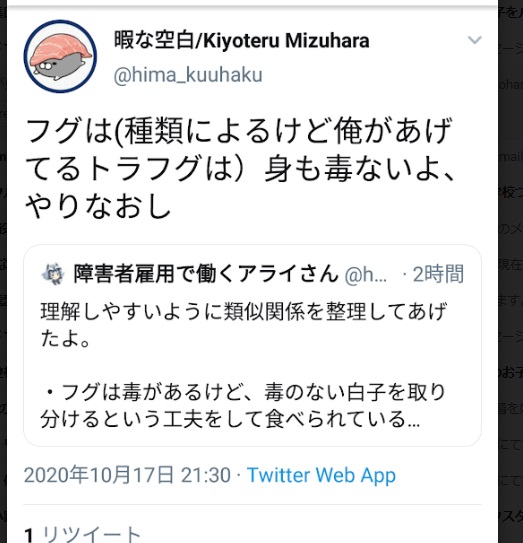Click the quoted line 理解しやすいように類似関係を整理
This screenshot has height=543, width=523.
click(243, 312)
